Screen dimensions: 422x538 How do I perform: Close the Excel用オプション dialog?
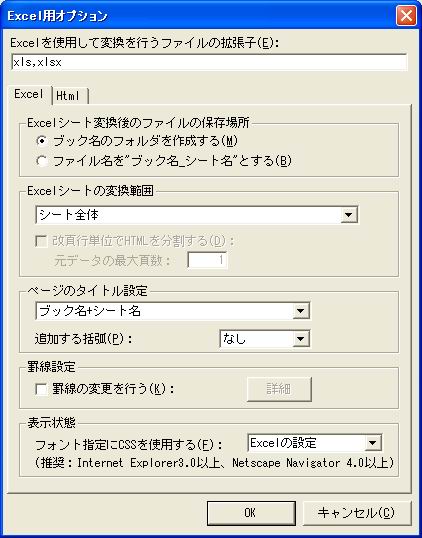click(x=406, y=16)
